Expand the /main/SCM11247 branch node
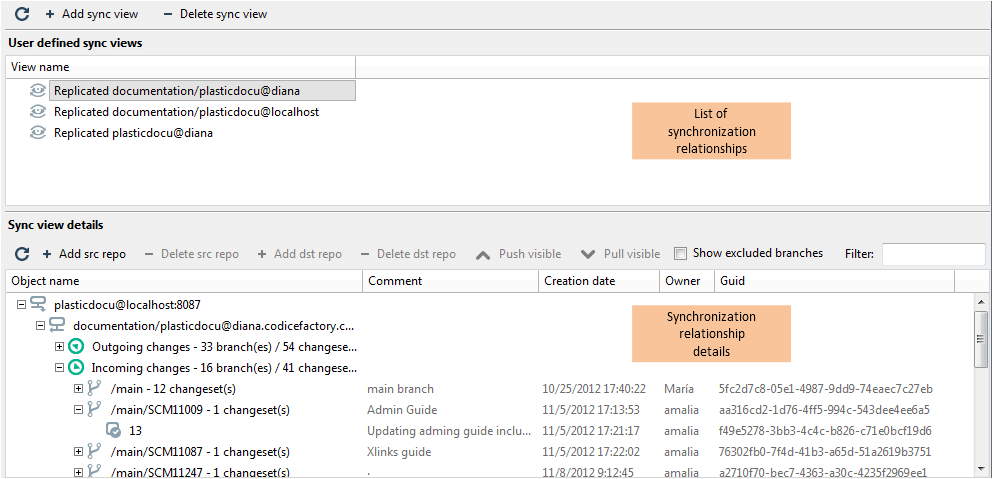This screenshot has width=992, height=479. coord(78,472)
